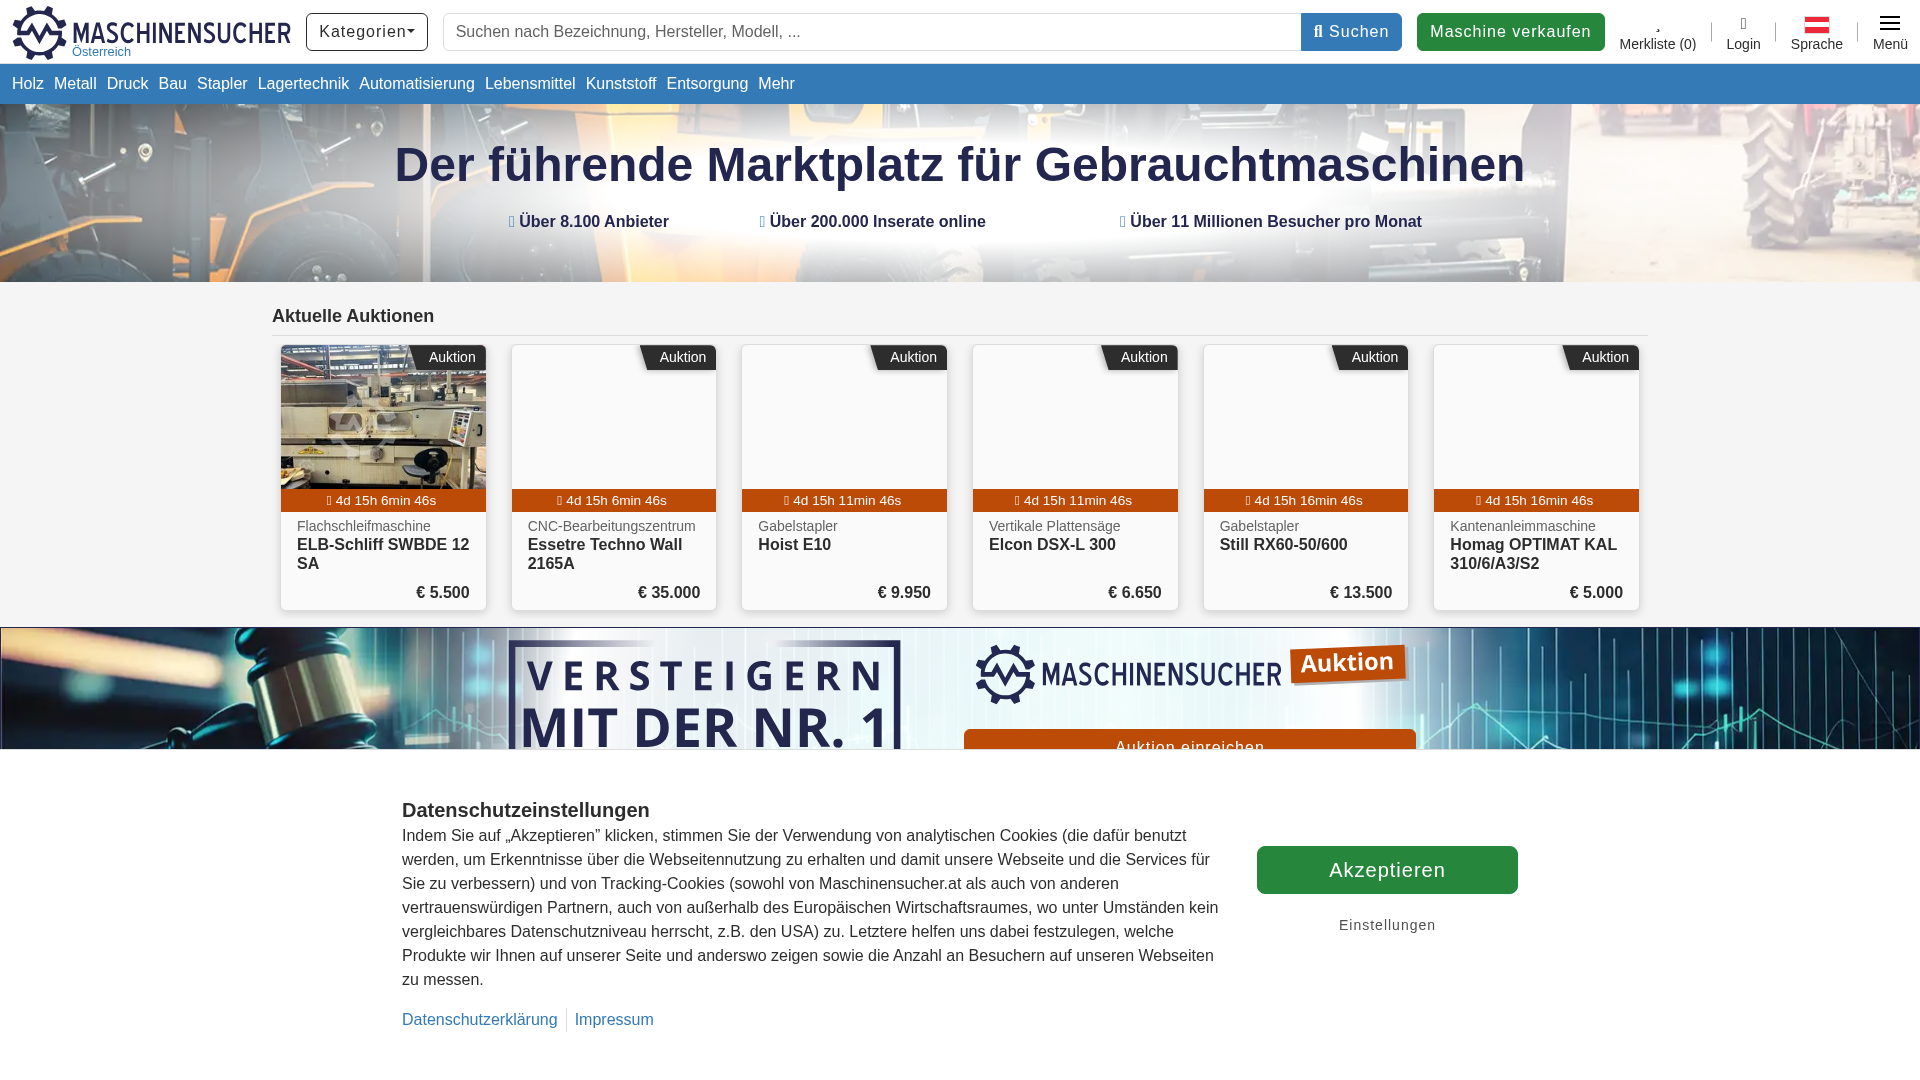Click the € 5.000 price of Homag
This screenshot has height=1080, width=1920.
pyautogui.click(x=1596, y=593)
